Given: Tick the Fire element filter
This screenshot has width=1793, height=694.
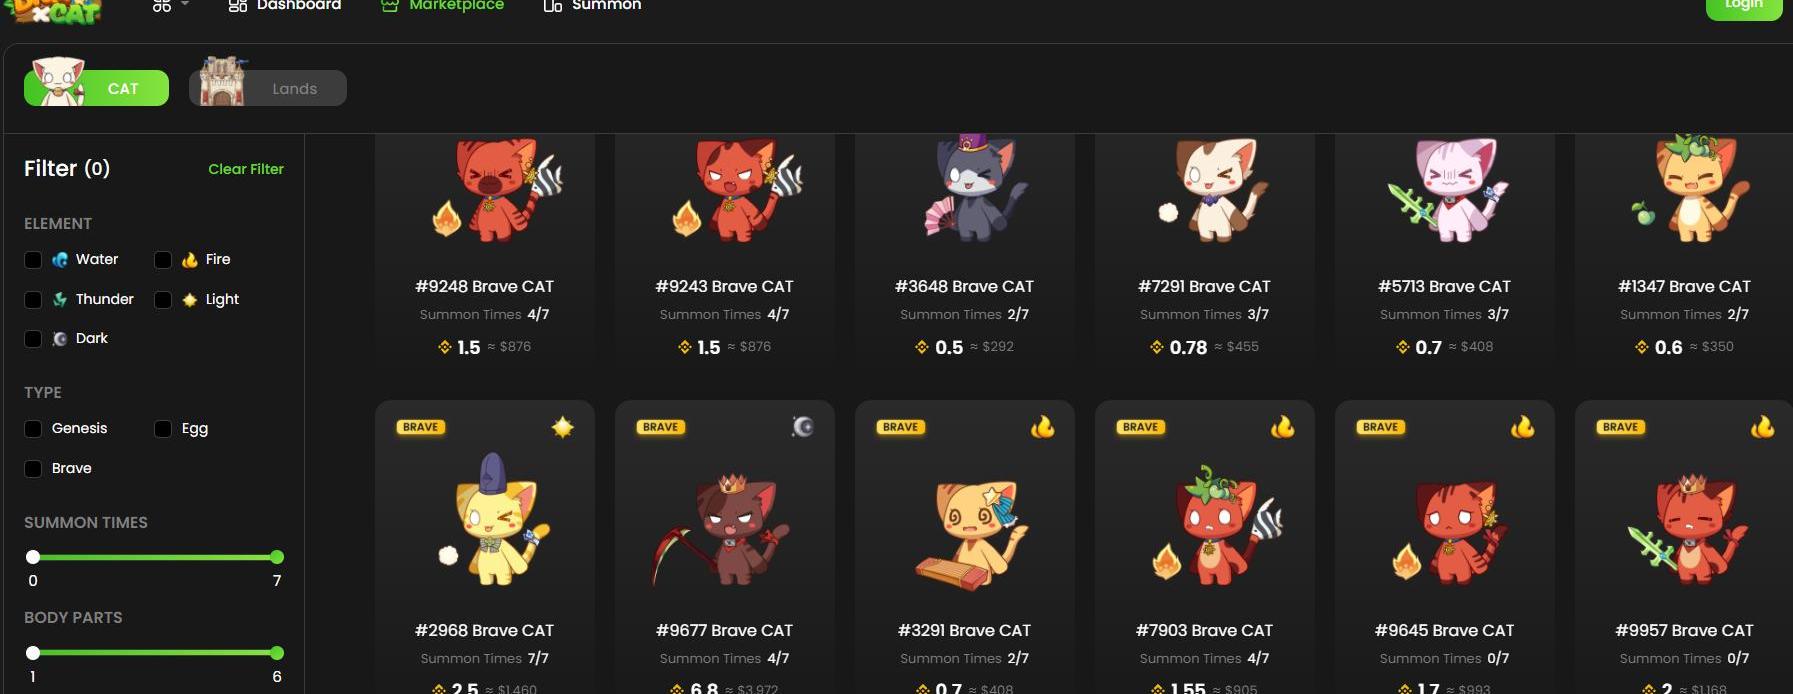Looking at the screenshot, I should pos(163,260).
